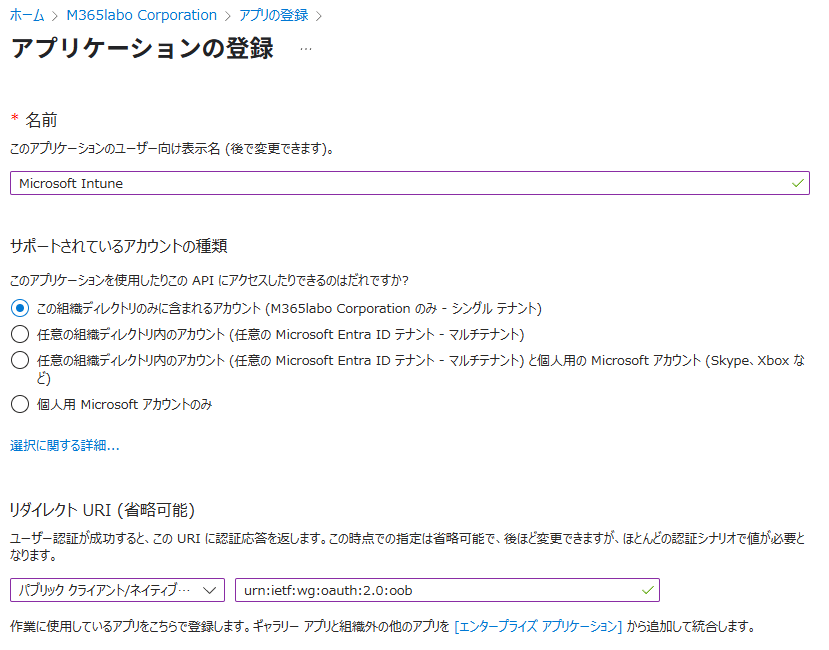
Task: Select the single tenant (シングル テナント) account option
Action: coord(19,308)
